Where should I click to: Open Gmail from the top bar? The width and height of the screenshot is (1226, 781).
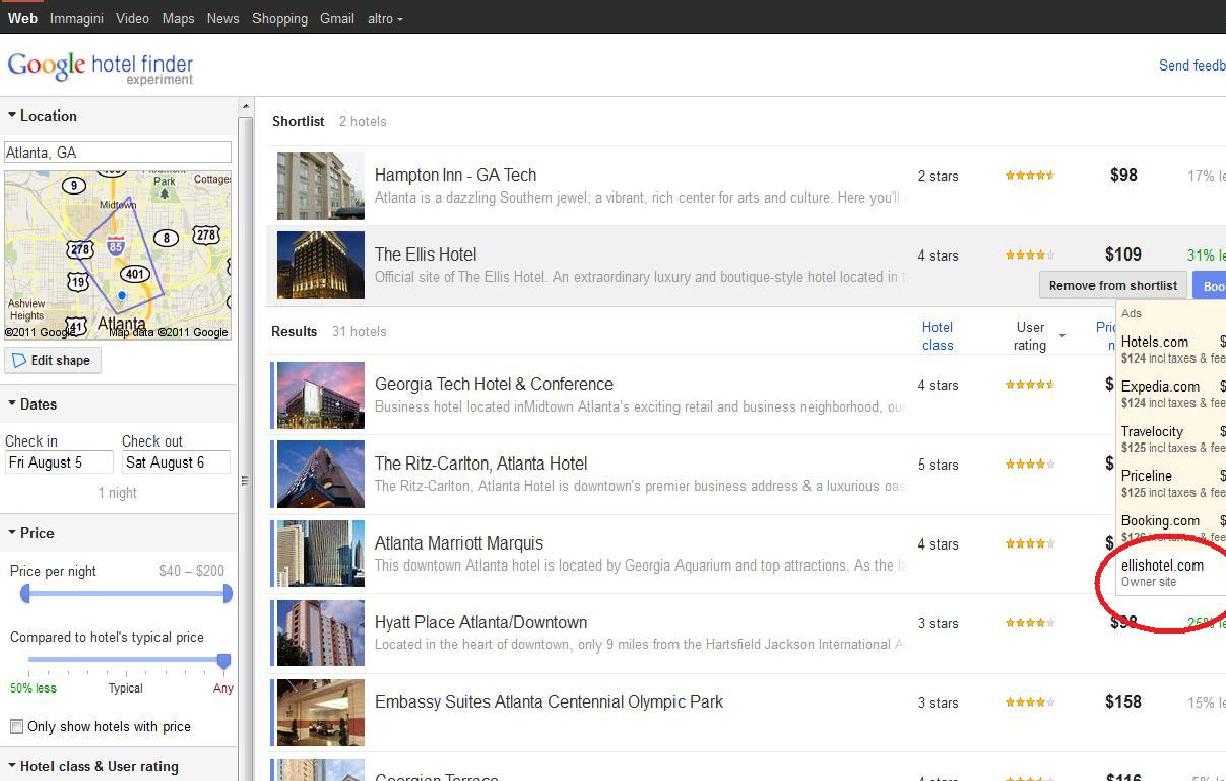click(x=337, y=18)
